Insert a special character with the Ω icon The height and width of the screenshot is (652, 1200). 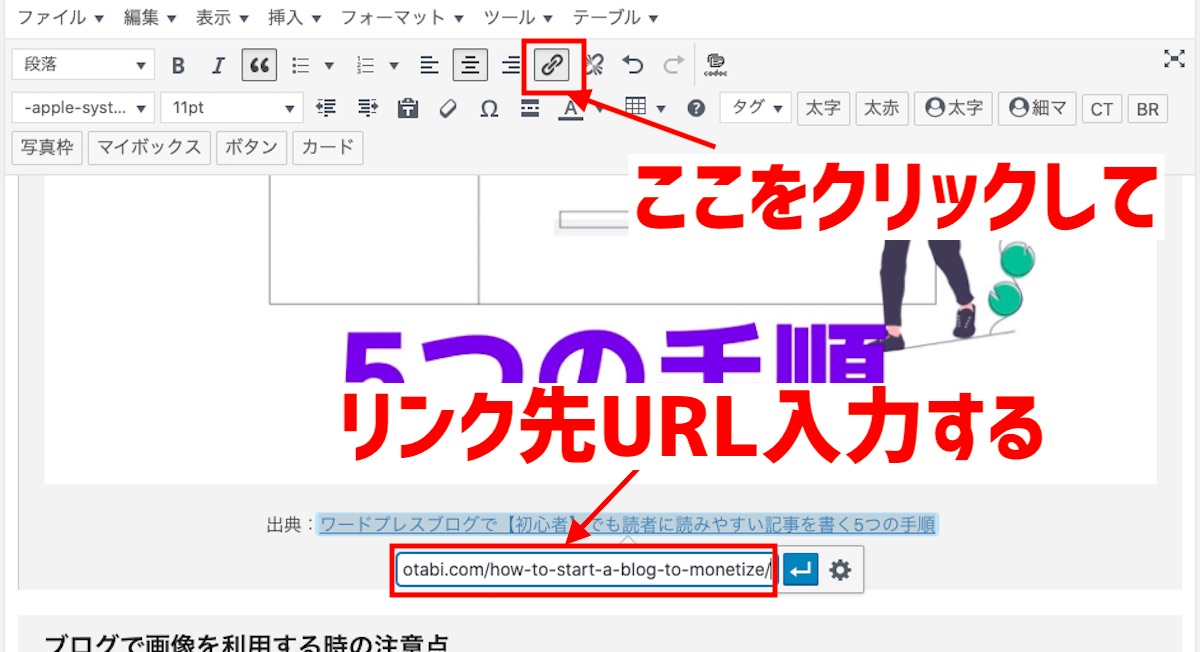(488, 107)
